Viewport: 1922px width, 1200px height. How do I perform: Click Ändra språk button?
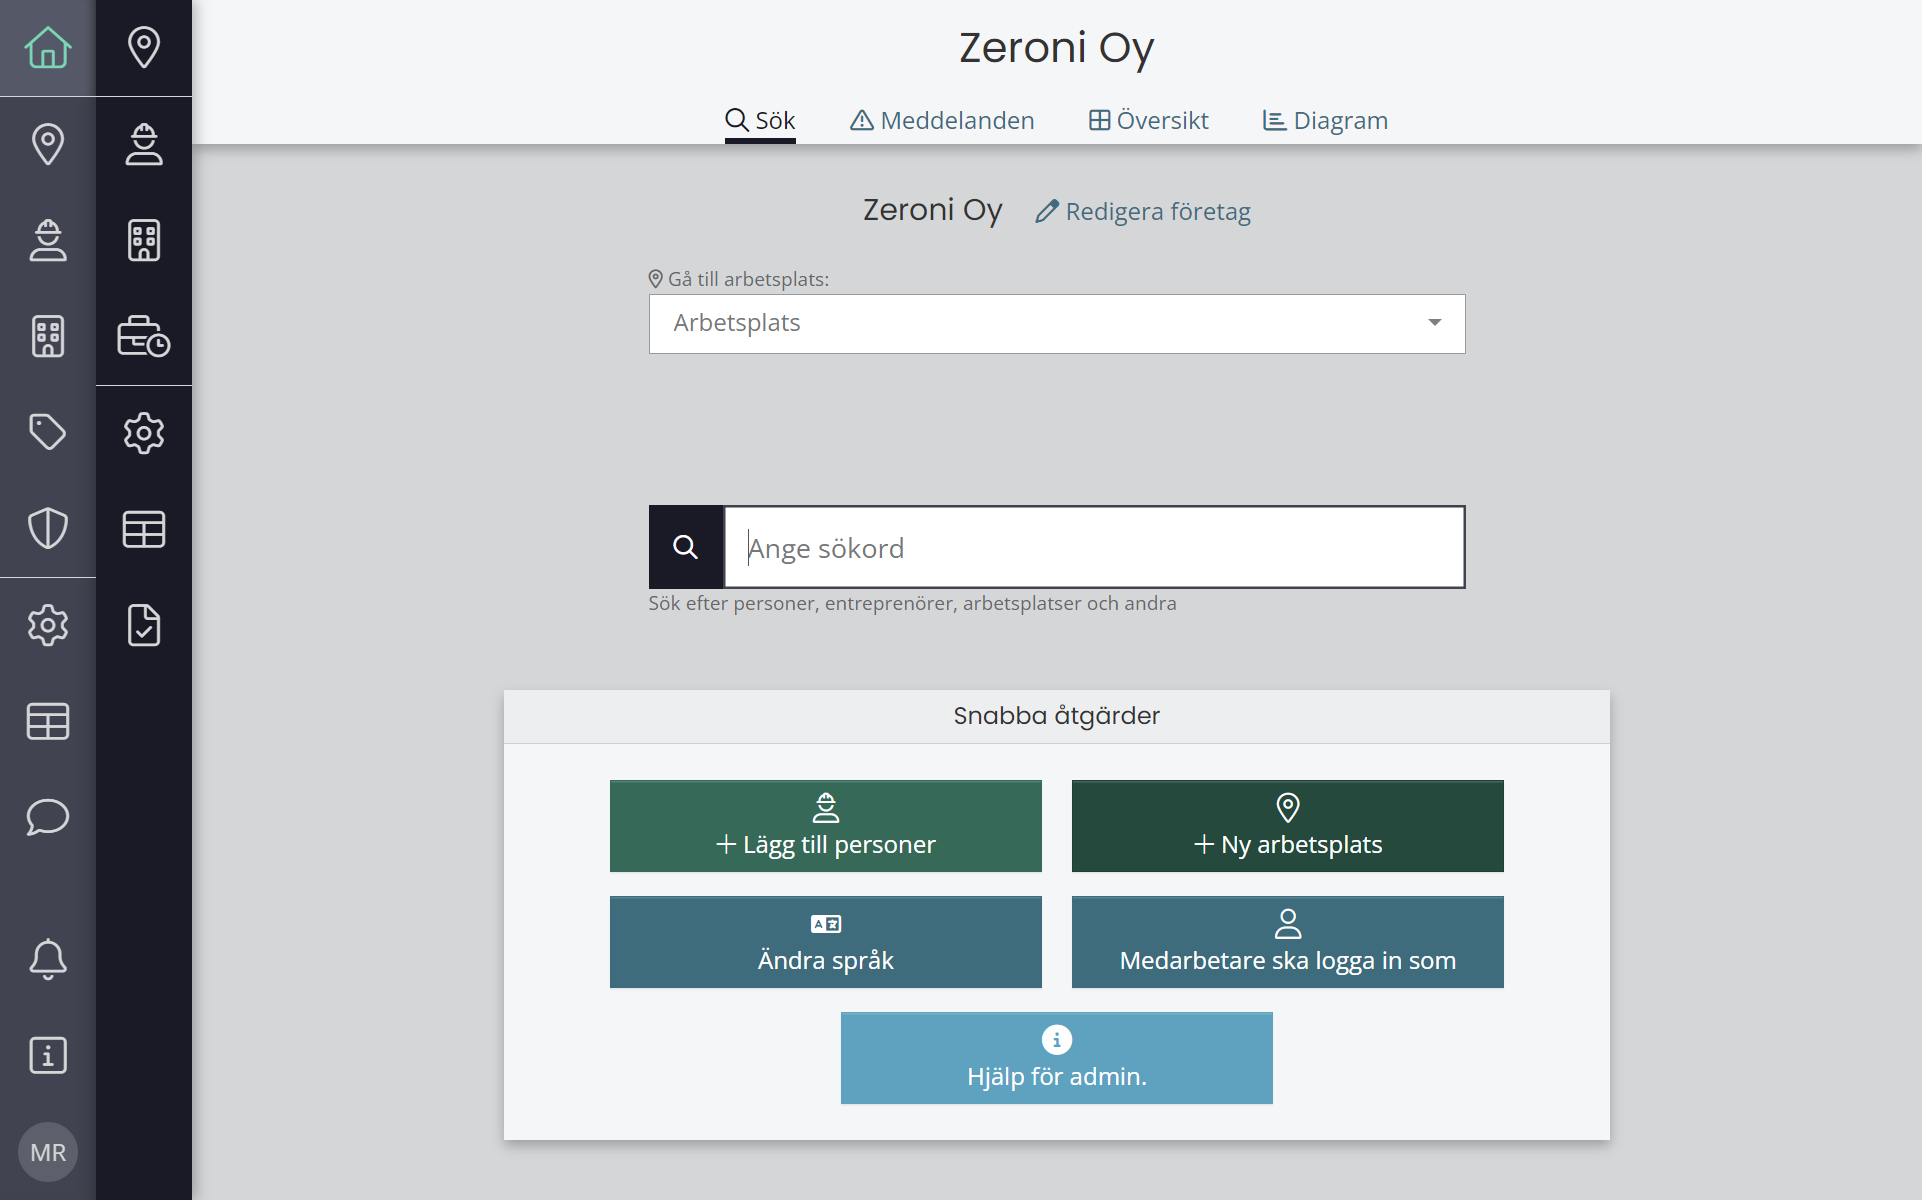tap(825, 942)
